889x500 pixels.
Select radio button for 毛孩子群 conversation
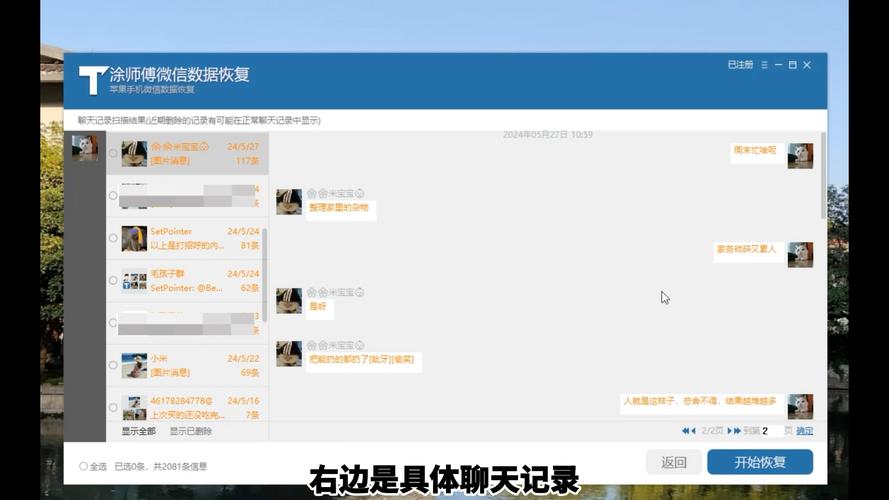tap(113, 281)
